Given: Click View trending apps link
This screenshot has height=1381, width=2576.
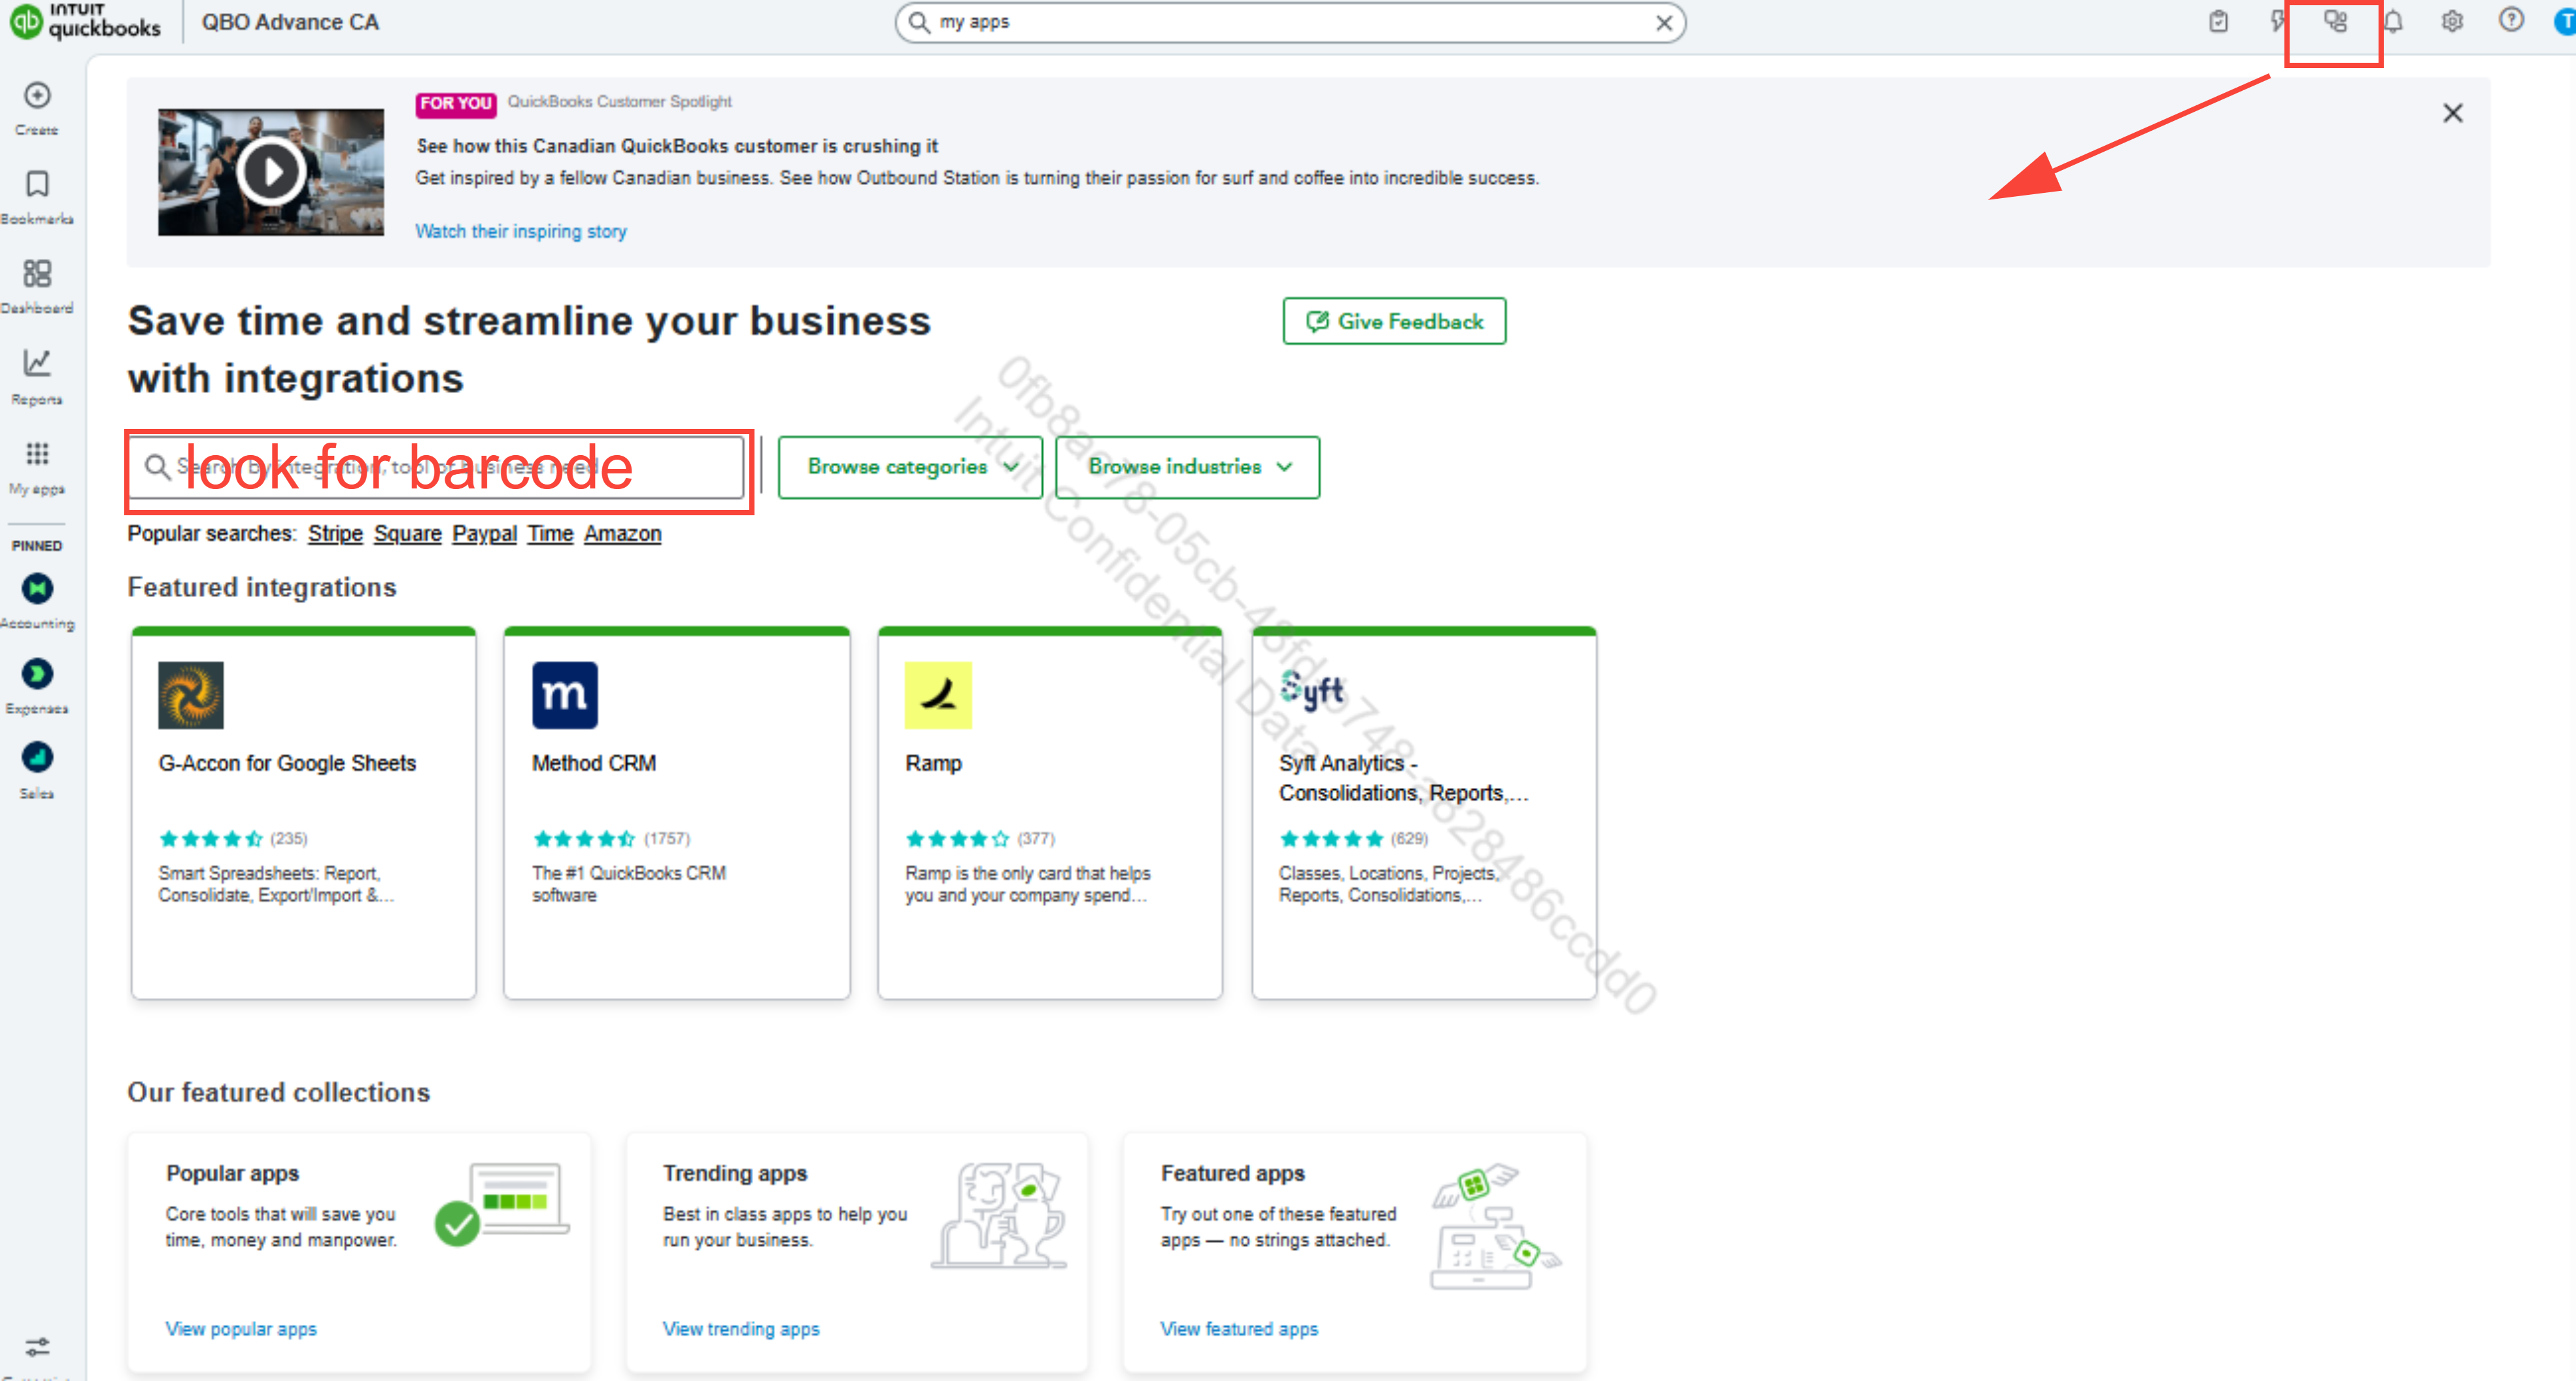Looking at the screenshot, I should point(741,1329).
